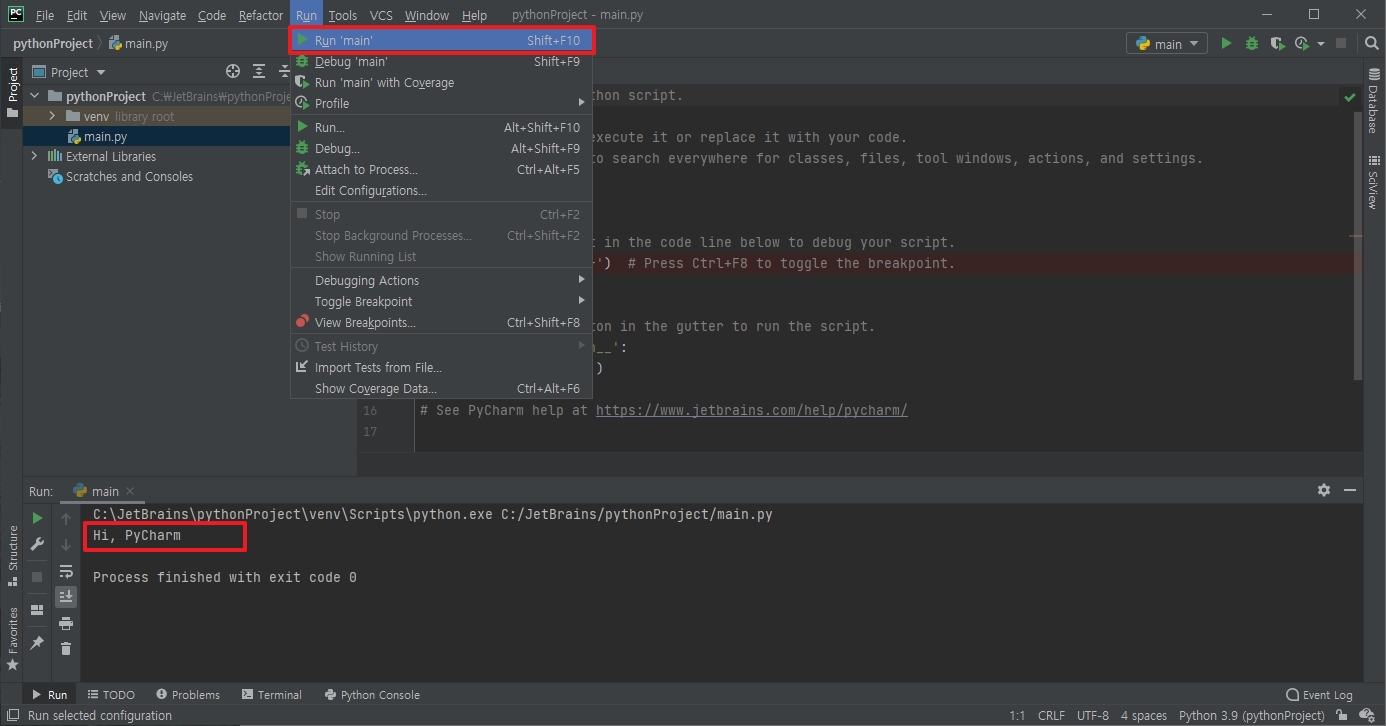This screenshot has height=726, width=1386.
Task: Pin the Run tab with the pin icon
Action: click(x=37, y=643)
